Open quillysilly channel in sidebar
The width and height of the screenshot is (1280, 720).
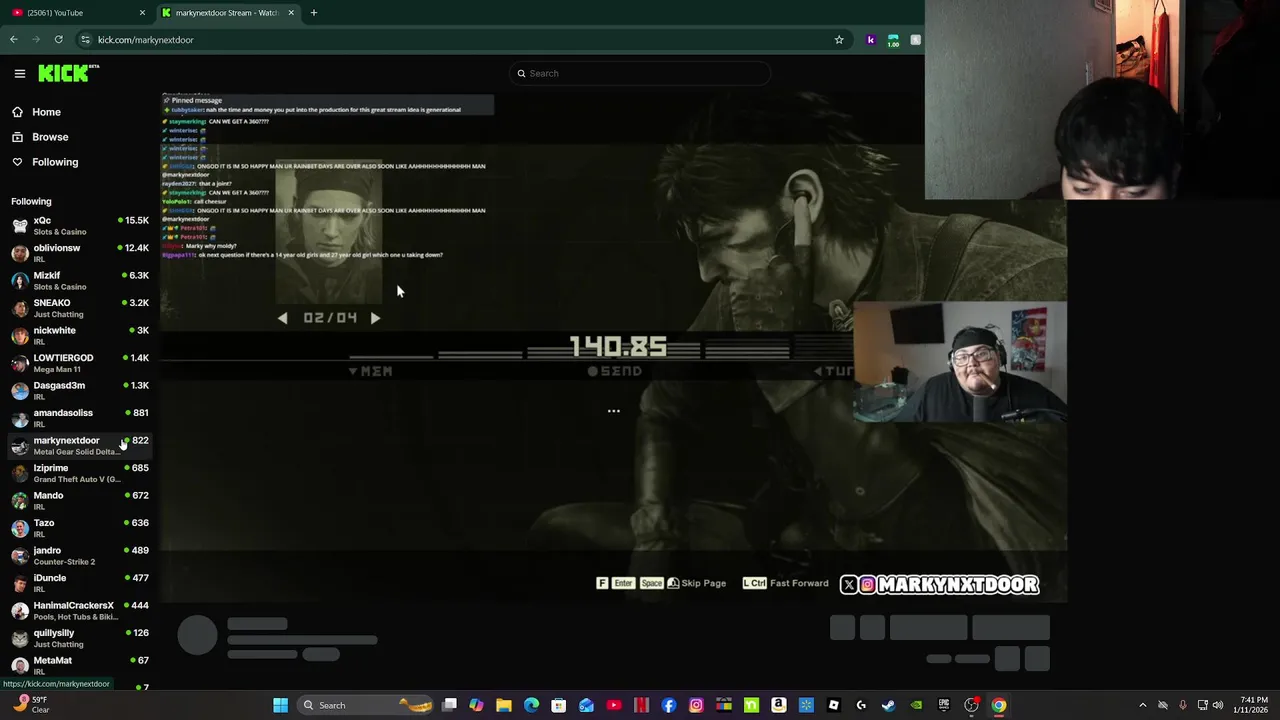click(x=80, y=638)
